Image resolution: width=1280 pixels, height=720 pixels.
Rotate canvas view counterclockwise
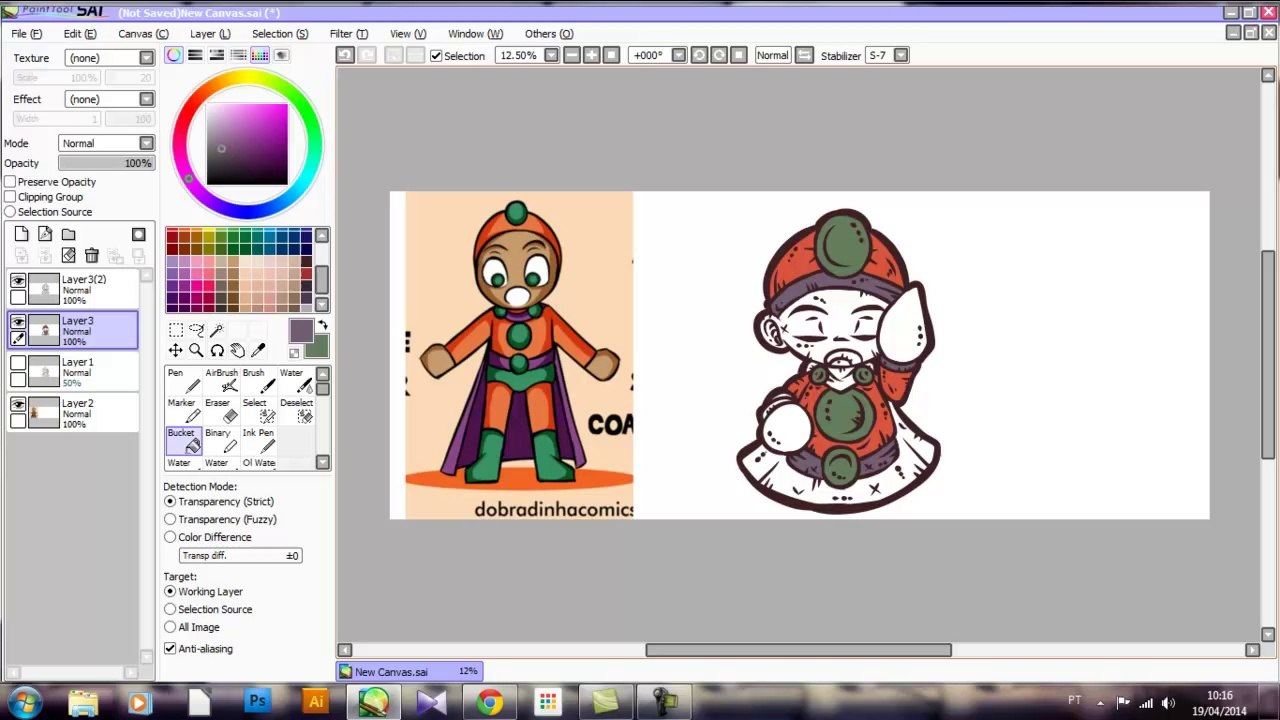(x=699, y=55)
